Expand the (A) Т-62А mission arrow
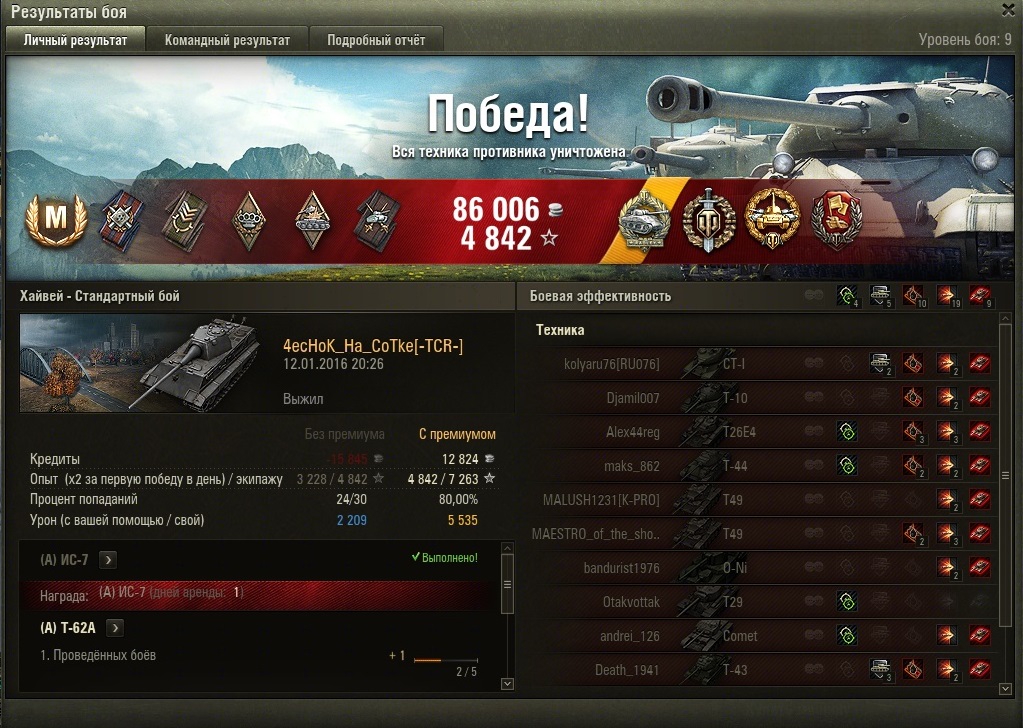The height and width of the screenshot is (728, 1023). (115, 628)
